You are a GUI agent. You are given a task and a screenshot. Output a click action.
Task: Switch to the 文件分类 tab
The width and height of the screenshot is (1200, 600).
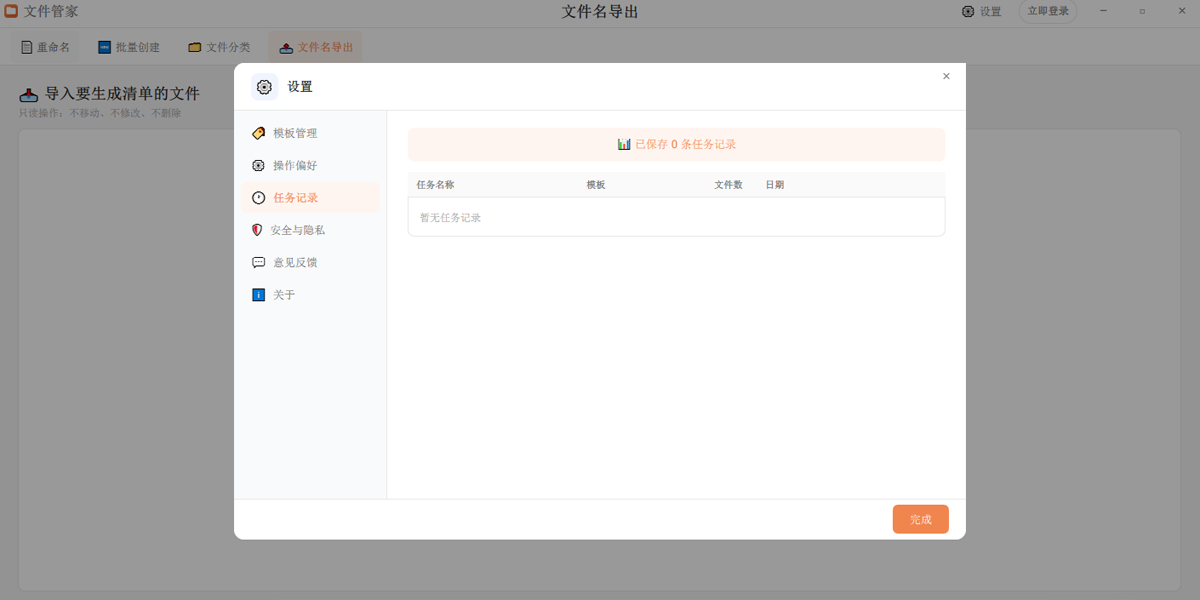coord(220,47)
